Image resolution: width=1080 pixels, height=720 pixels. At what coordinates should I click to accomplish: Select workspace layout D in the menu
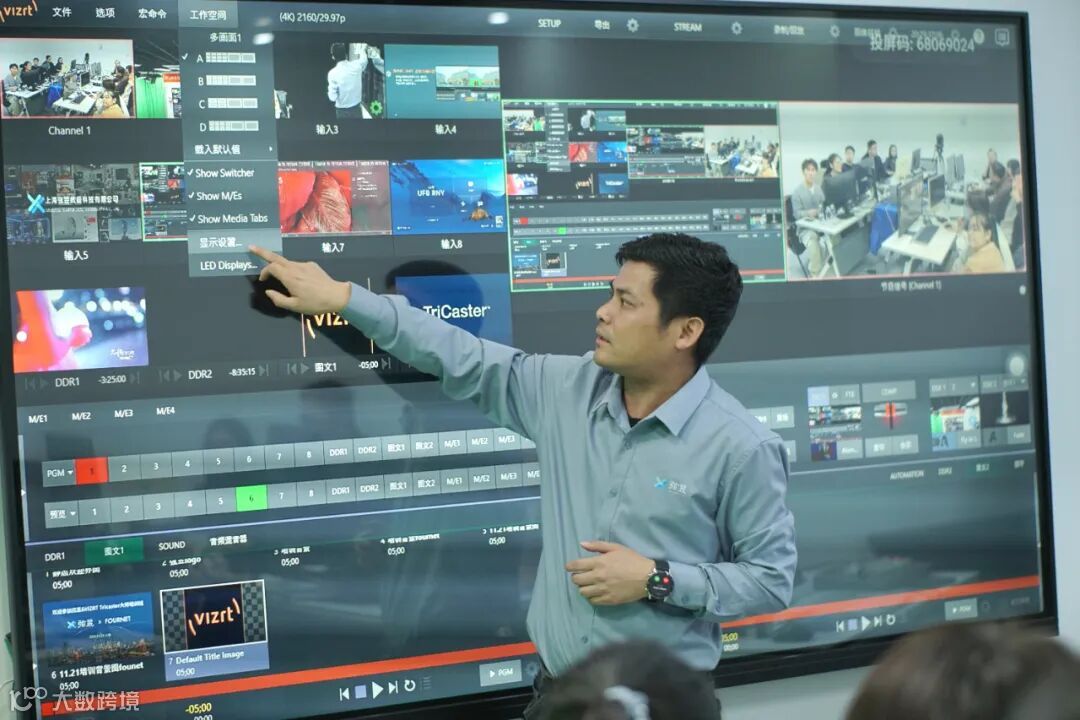tap(229, 127)
